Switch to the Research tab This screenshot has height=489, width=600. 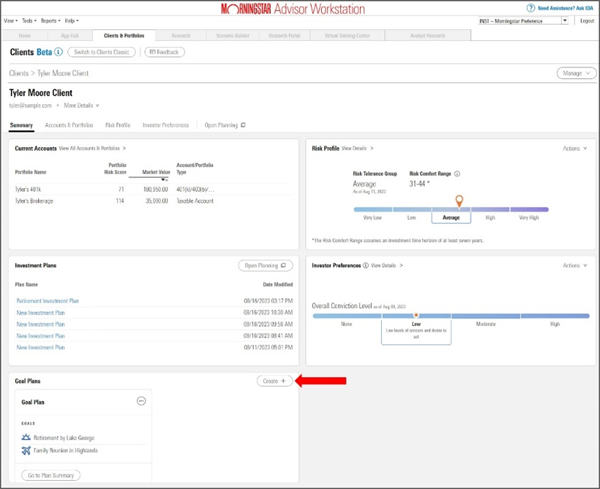pos(181,36)
